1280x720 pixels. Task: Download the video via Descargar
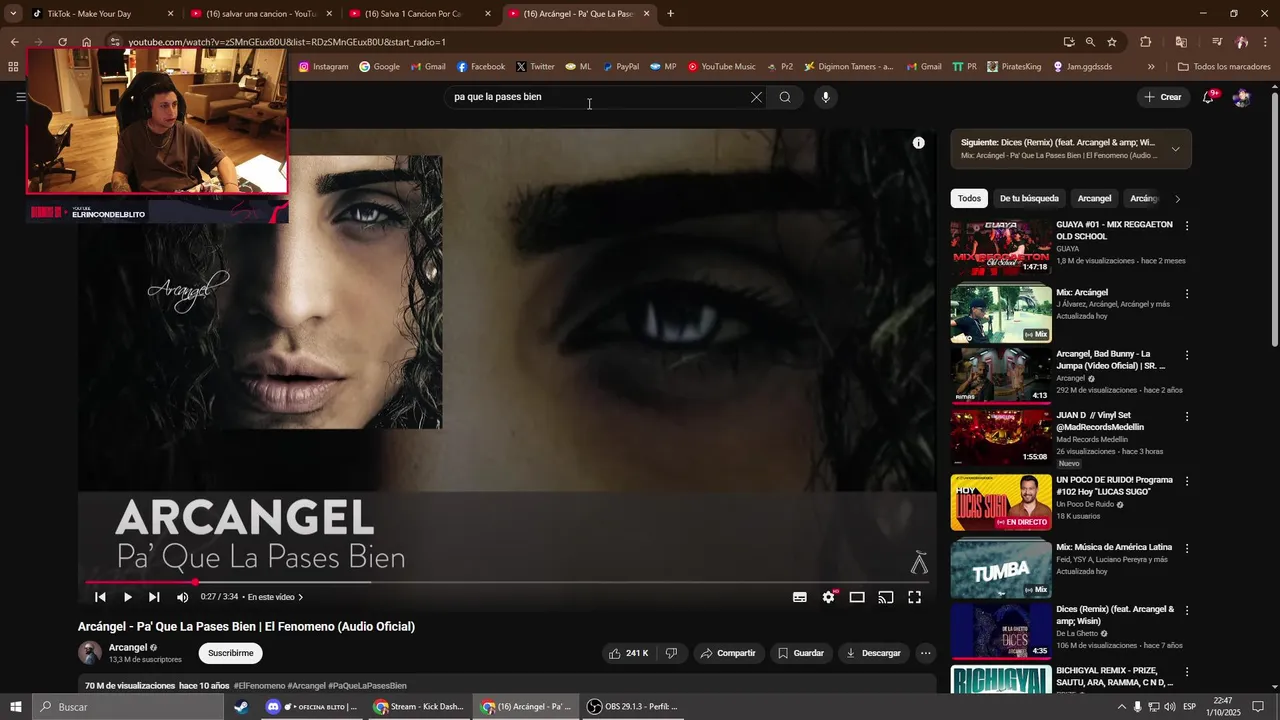tap(874, 653)
